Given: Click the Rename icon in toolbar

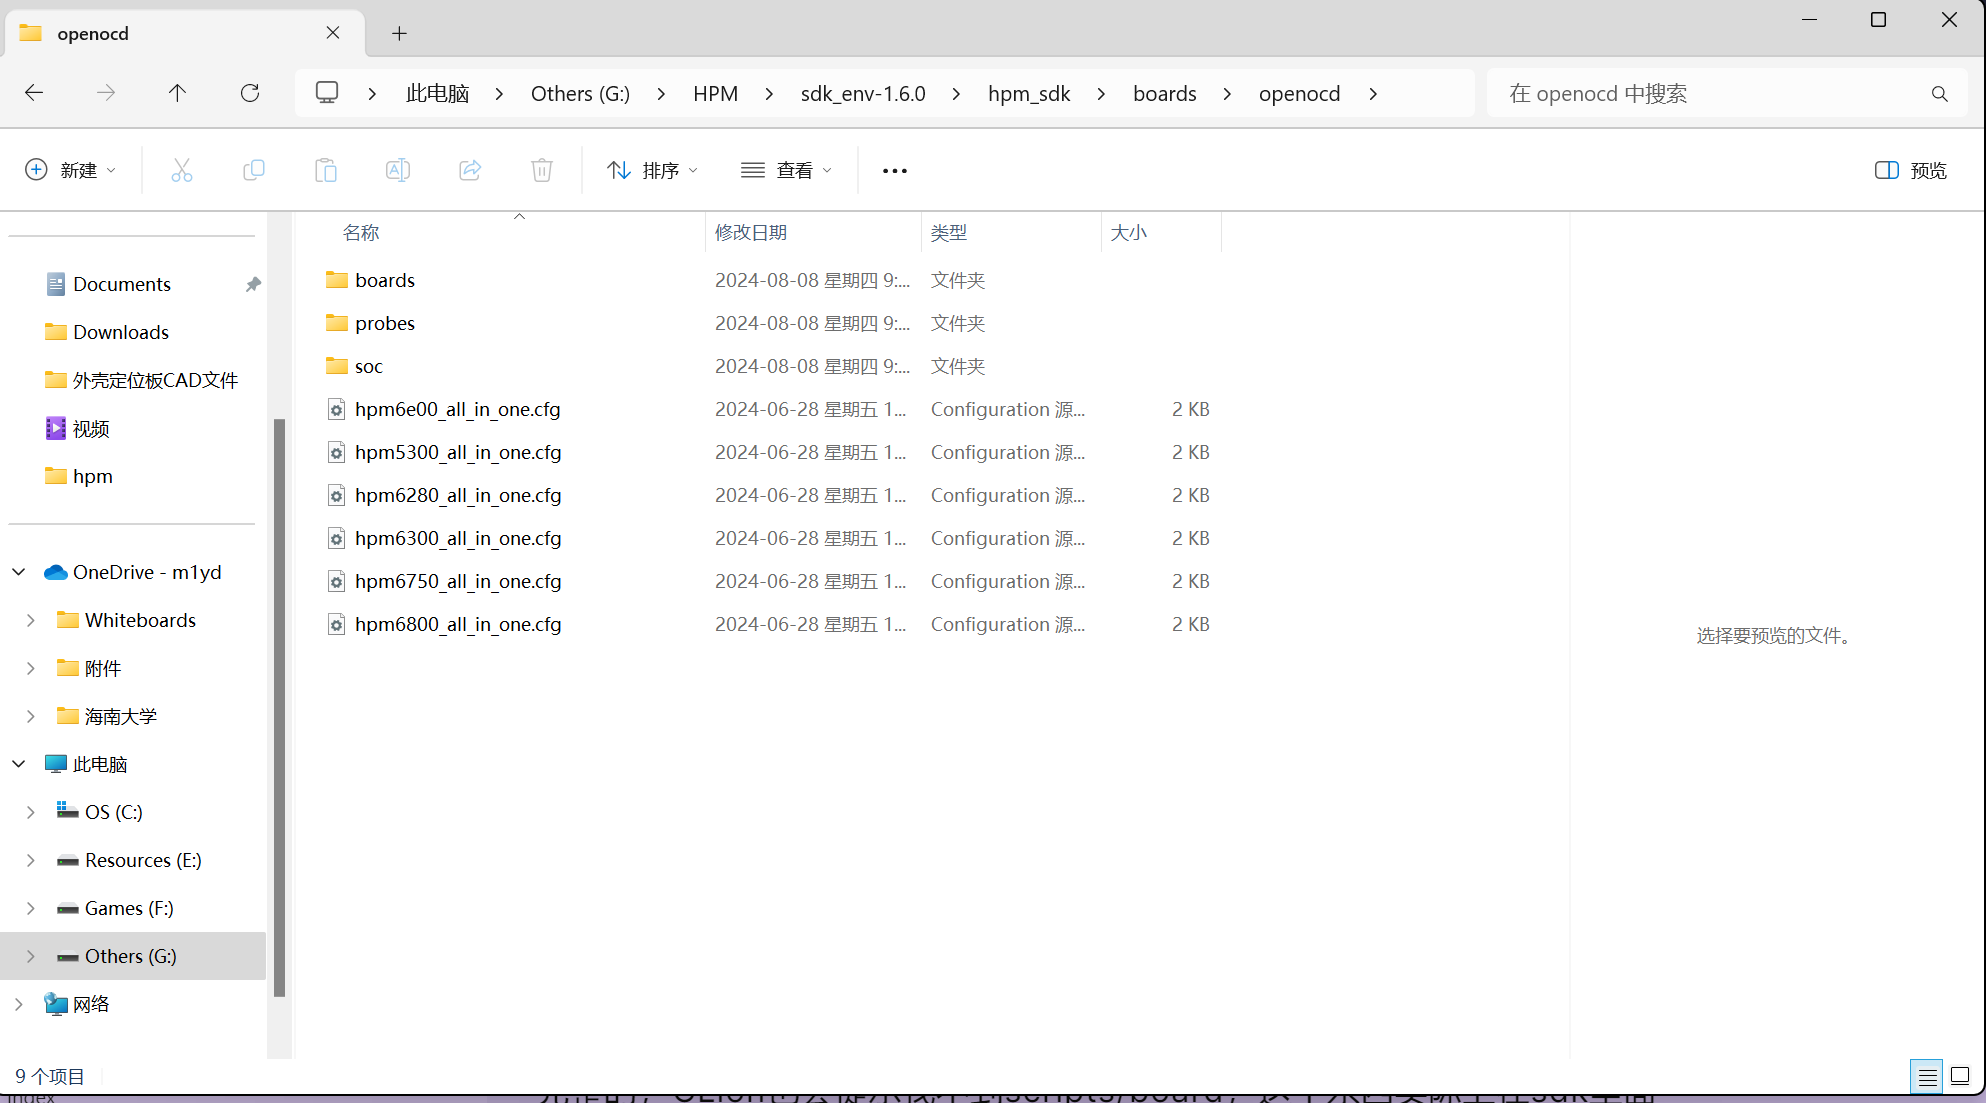Looking at the screenshot, I should tap(397, 170).
